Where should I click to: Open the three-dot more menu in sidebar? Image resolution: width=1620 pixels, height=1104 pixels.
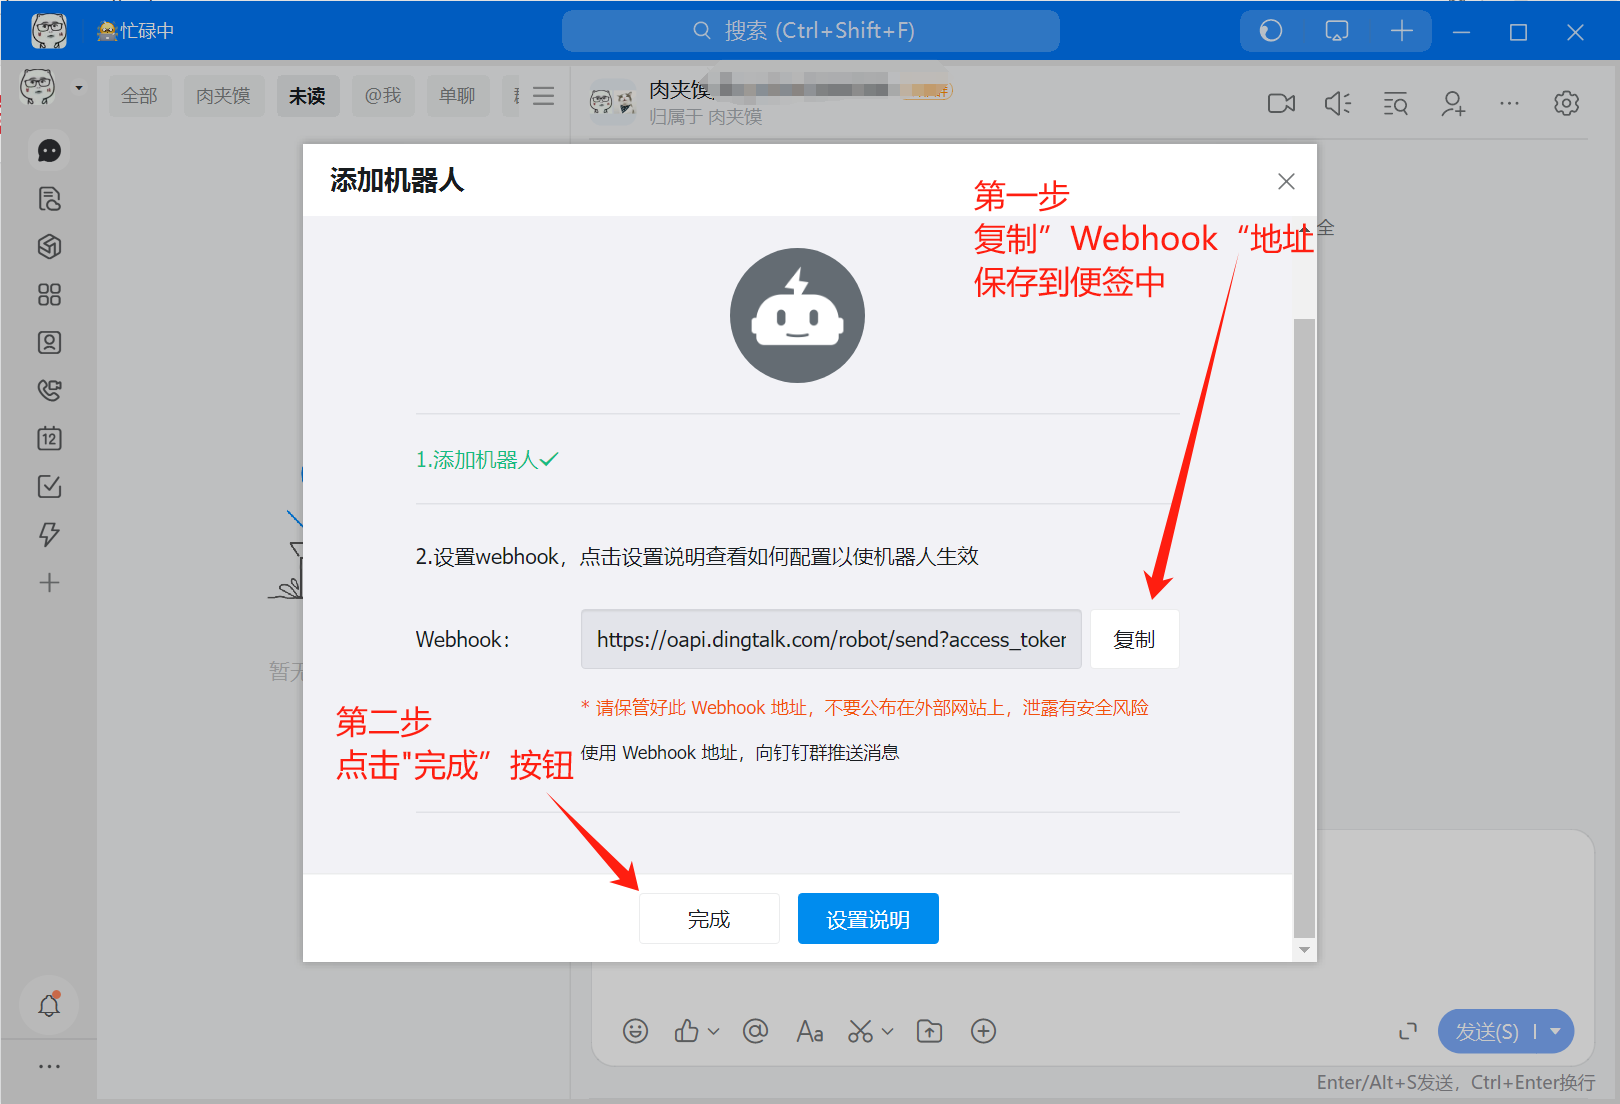[x=49, y=1067]
